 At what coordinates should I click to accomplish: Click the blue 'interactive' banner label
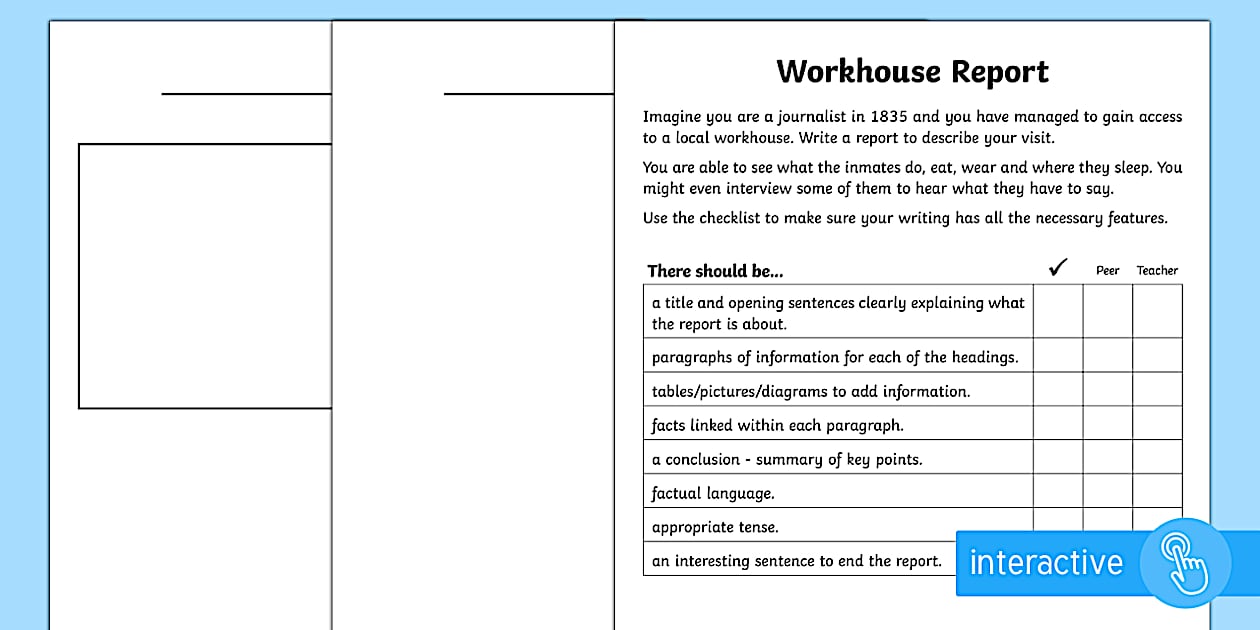pyautogui.click(x=1046, y=563)
